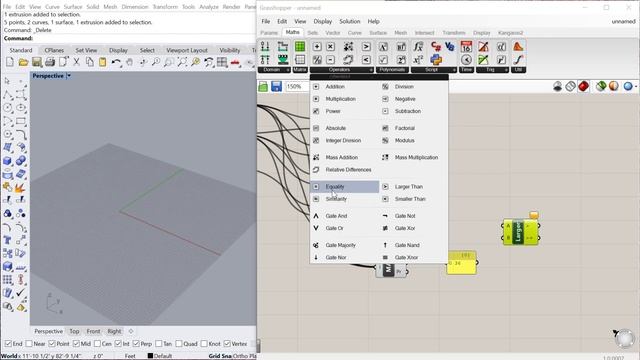640x360 pixels.
Task: Click the clock time component icon
Action: (x=466, y=60)
